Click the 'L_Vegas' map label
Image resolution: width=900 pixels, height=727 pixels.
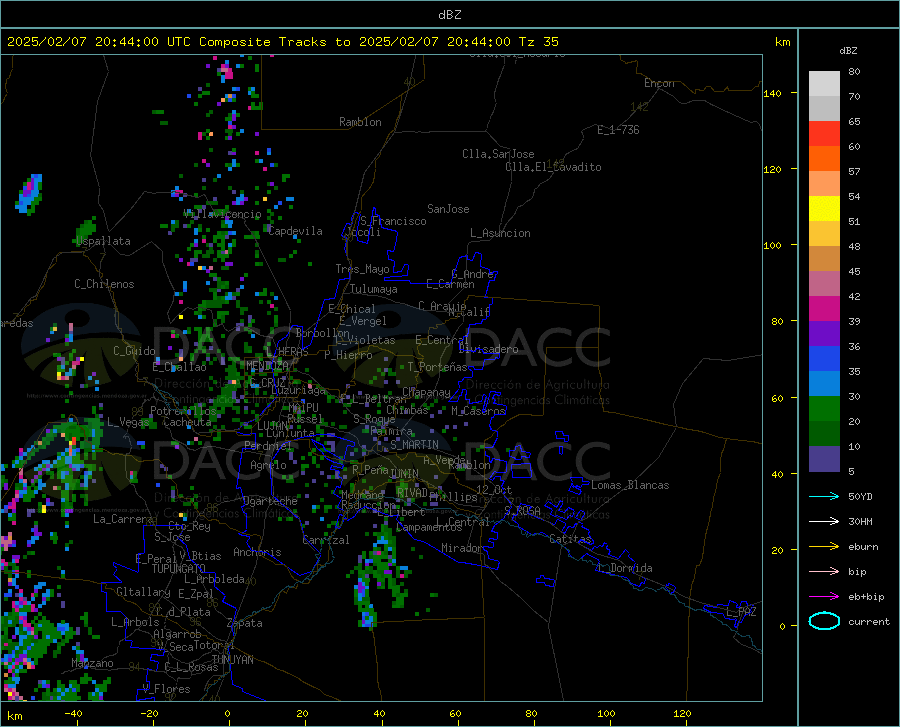click(x=128, y=422)
